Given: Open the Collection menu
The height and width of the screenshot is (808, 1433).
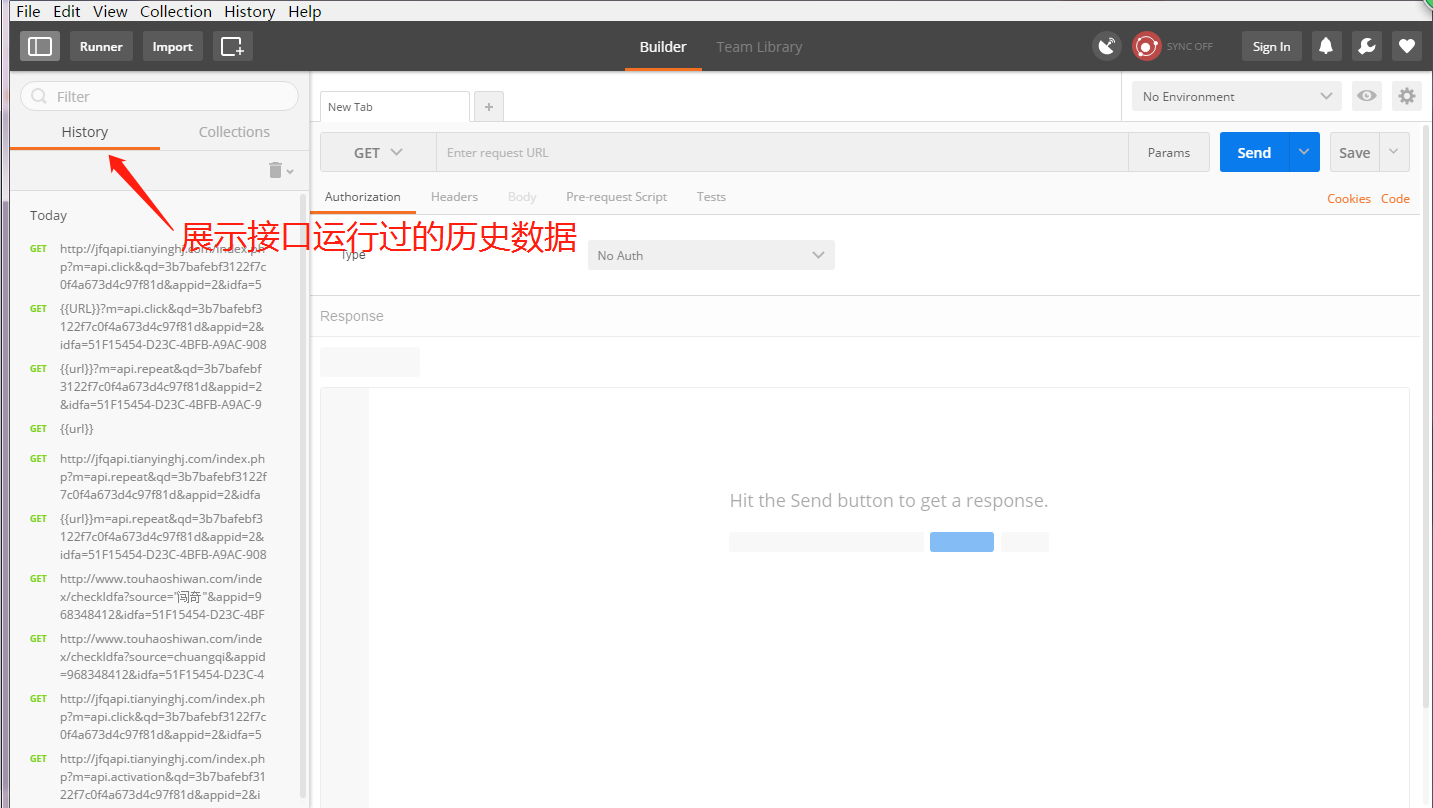Looking at the screenshot, I should click(x=176, y=11).
